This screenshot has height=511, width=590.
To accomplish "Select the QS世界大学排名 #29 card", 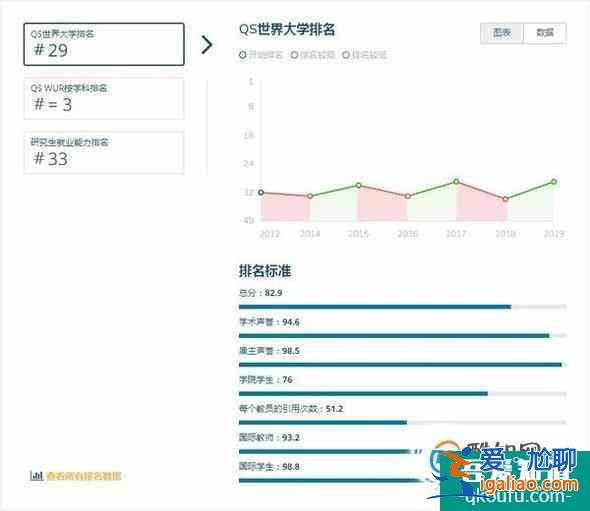I will 104,44.
